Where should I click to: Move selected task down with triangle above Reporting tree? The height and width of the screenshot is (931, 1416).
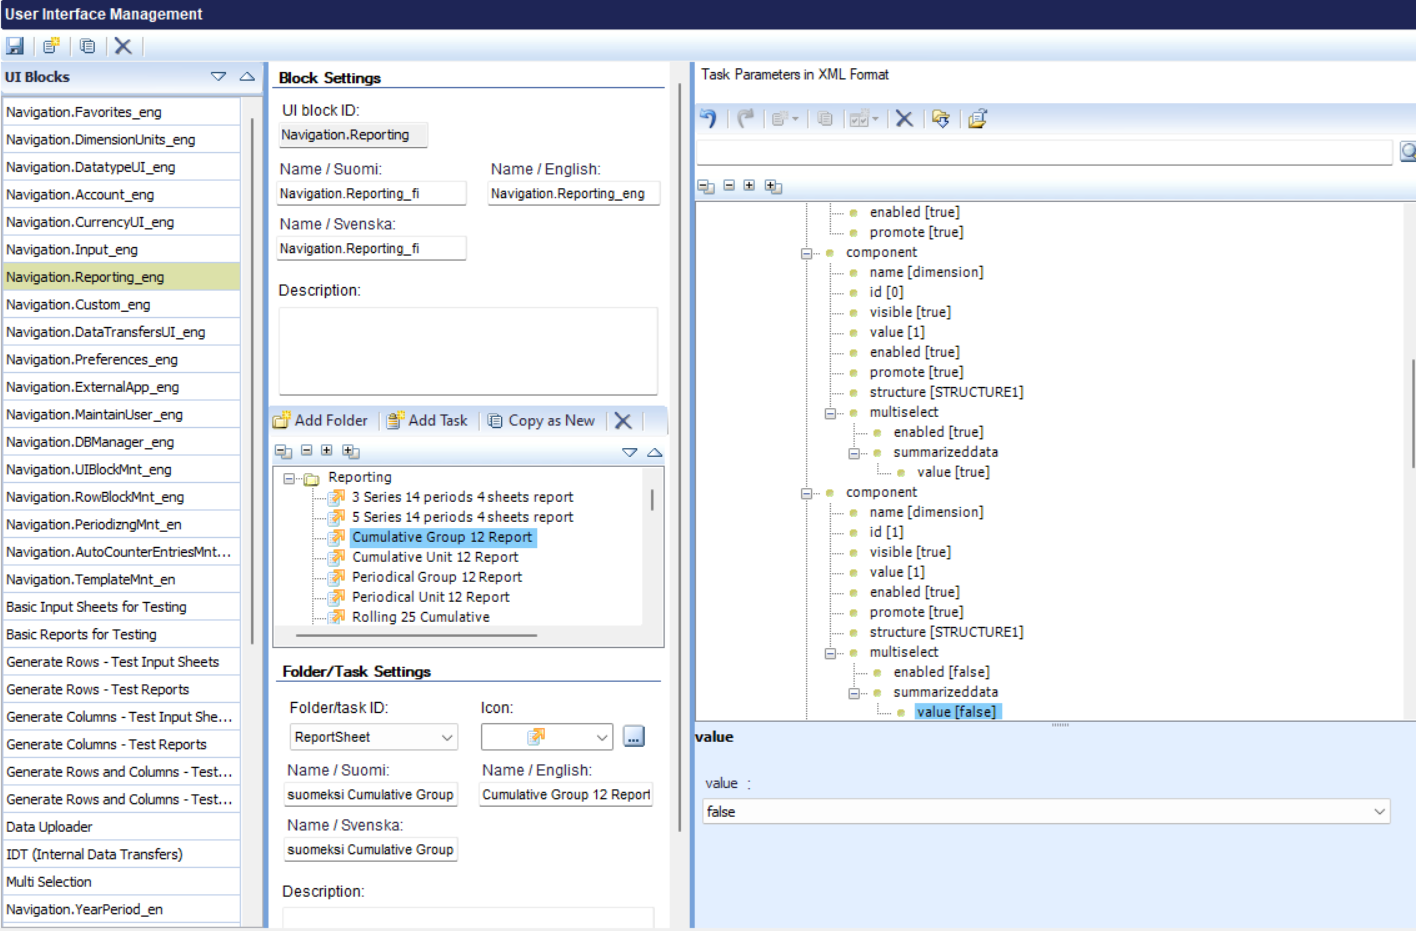[629, 452]
